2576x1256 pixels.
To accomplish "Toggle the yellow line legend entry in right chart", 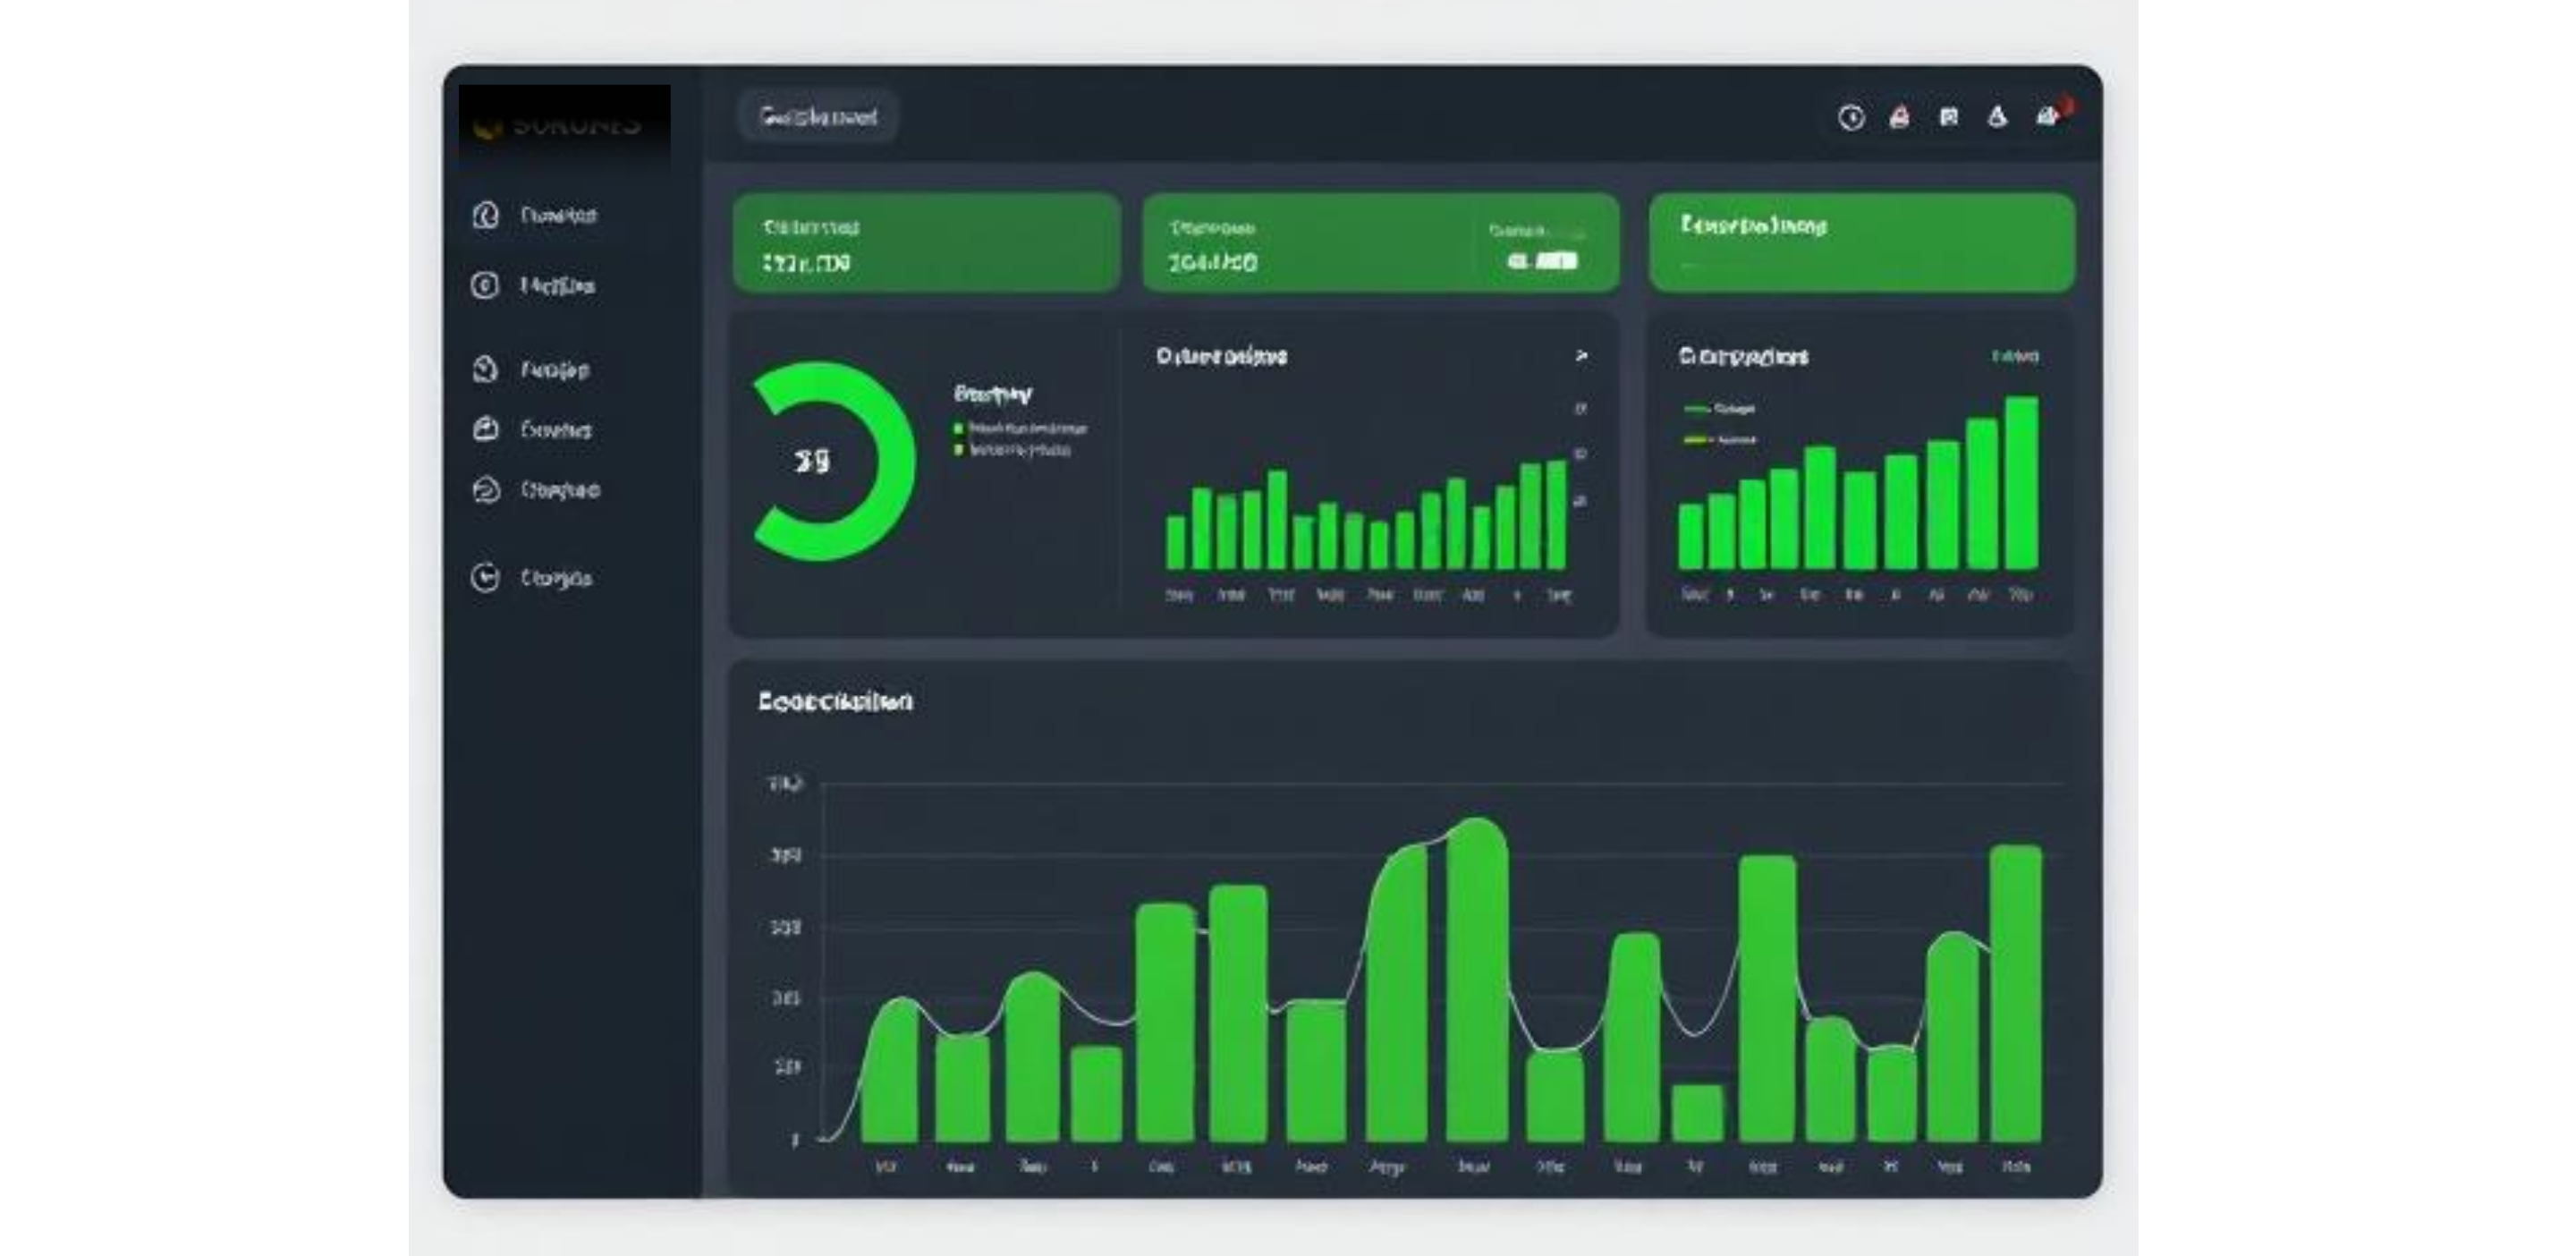I will point(1717,440).
